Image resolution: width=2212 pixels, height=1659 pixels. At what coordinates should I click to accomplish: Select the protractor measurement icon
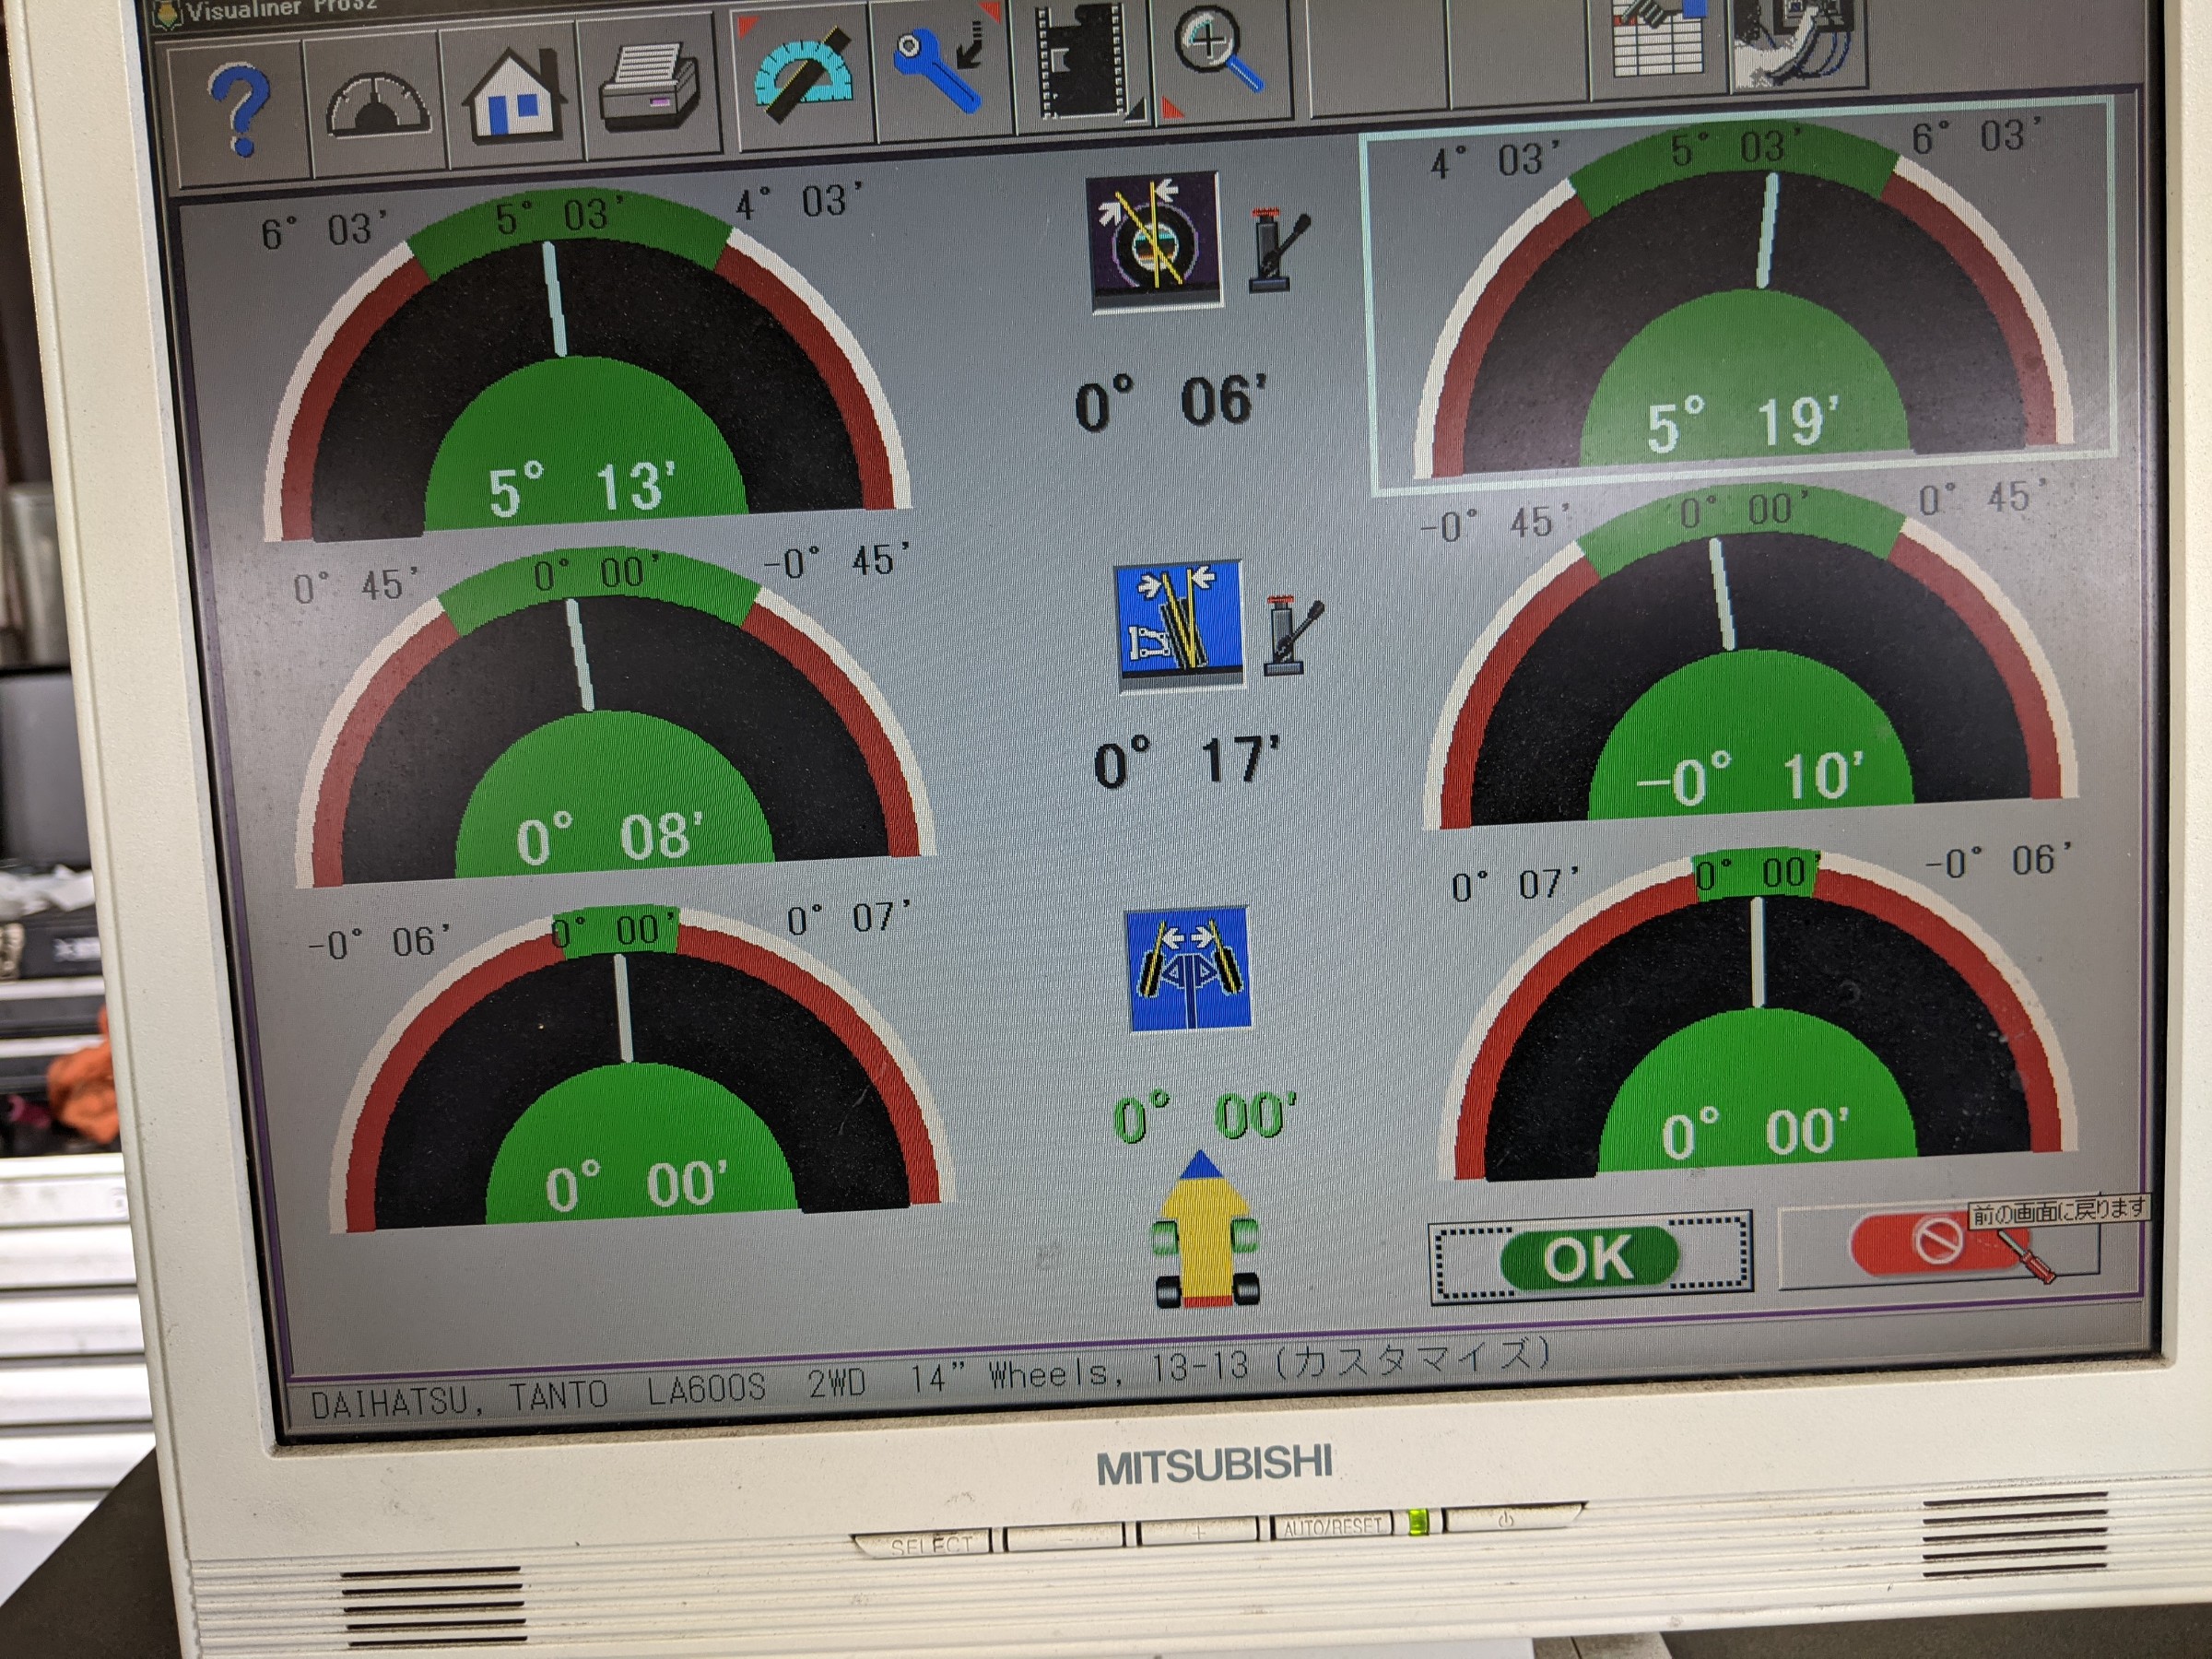click(x=803, y=76)
